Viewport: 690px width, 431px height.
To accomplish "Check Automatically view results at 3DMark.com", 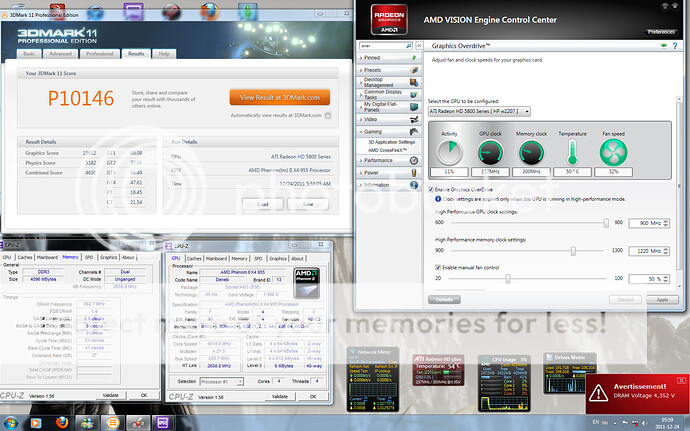I will point(230,115).
